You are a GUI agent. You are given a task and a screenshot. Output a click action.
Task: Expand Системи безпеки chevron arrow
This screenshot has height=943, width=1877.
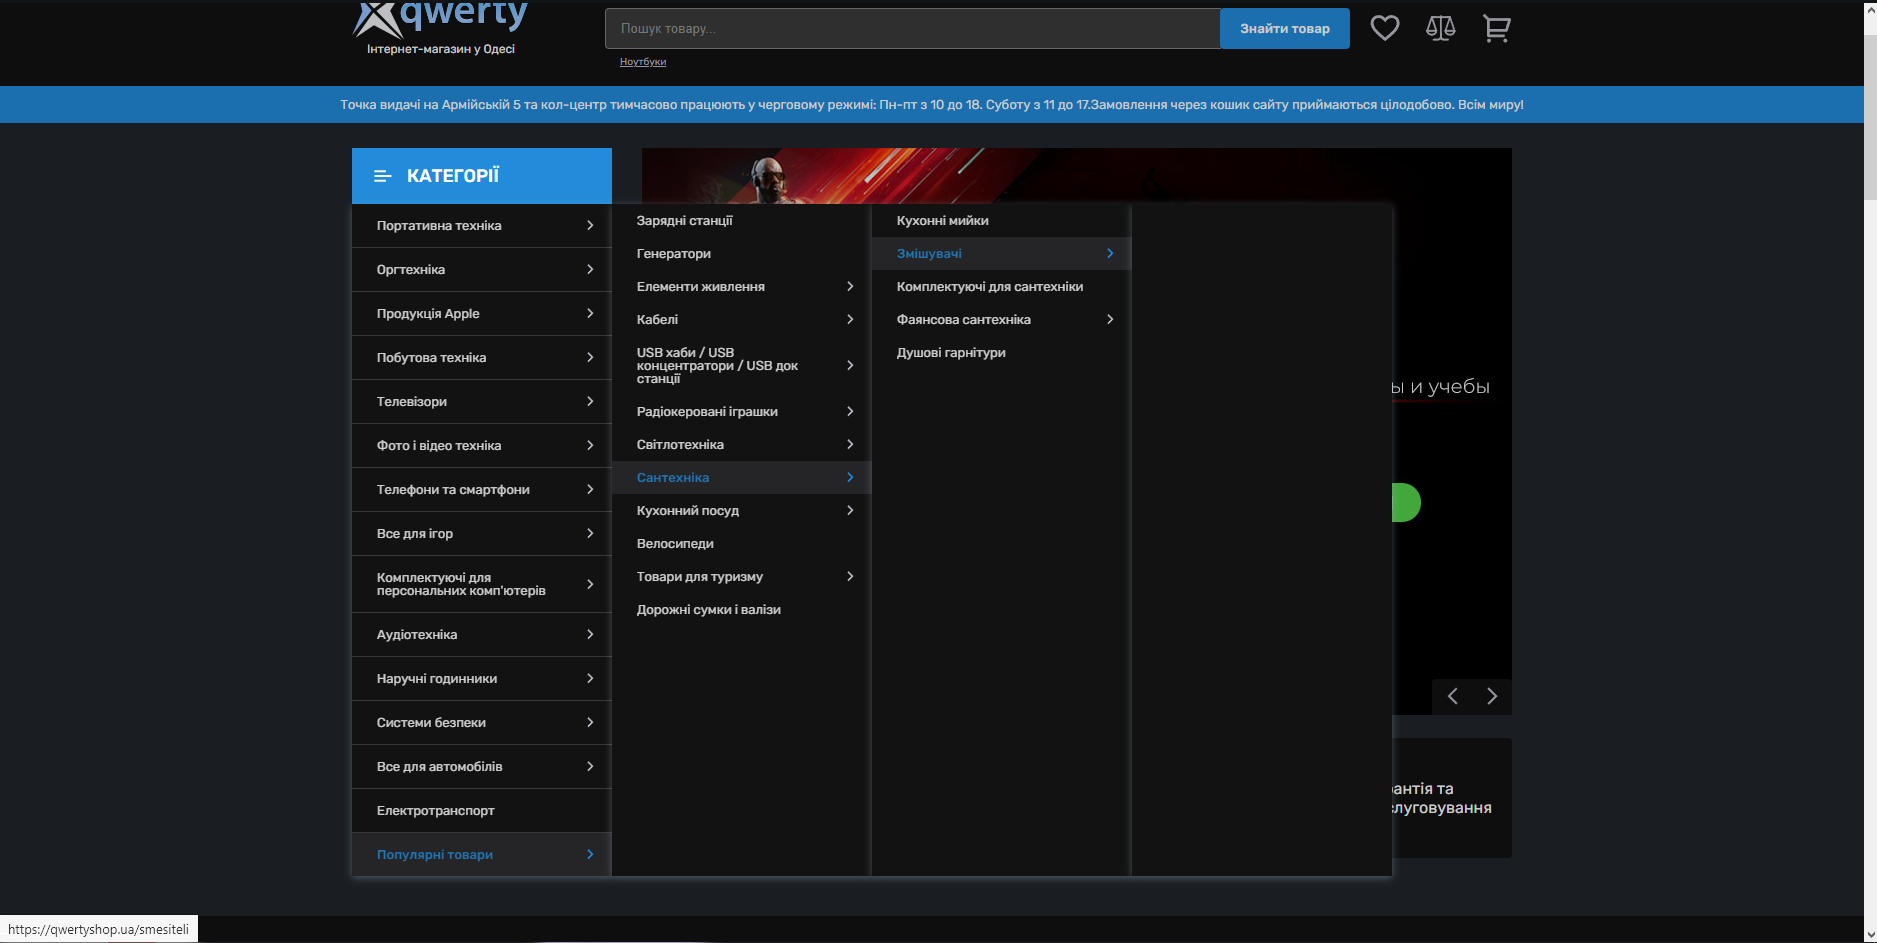tap(590, 723)
